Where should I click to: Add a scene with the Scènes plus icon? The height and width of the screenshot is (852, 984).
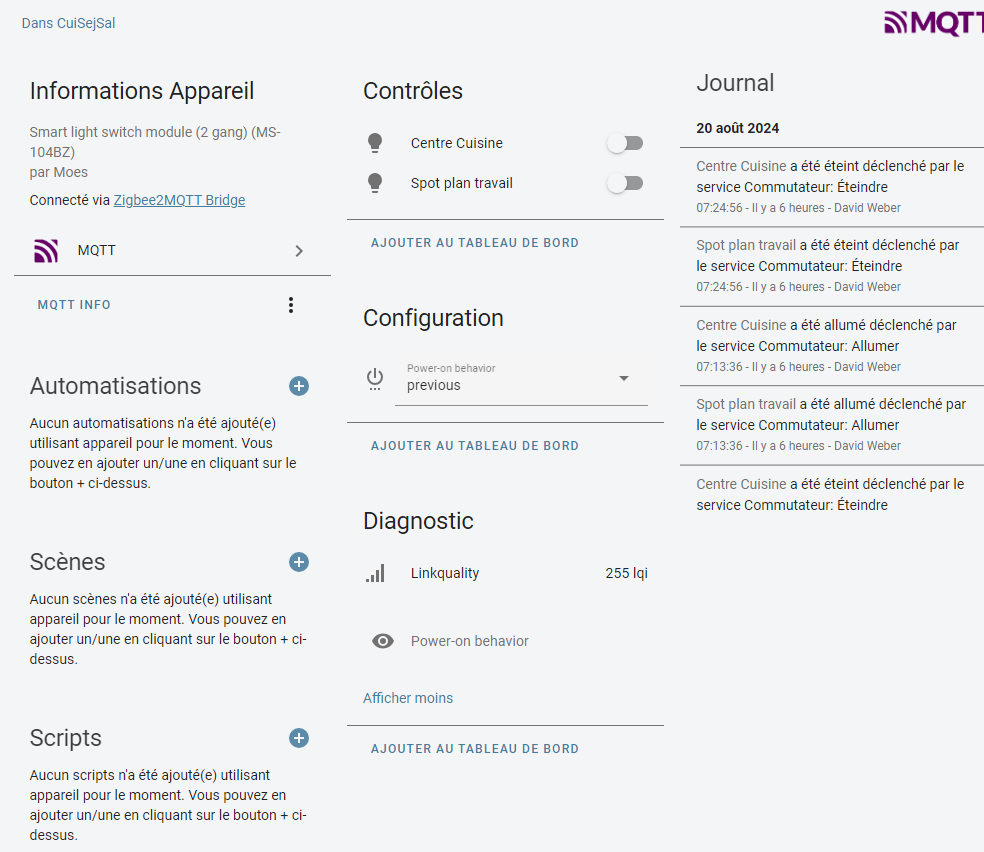[299, 562]
